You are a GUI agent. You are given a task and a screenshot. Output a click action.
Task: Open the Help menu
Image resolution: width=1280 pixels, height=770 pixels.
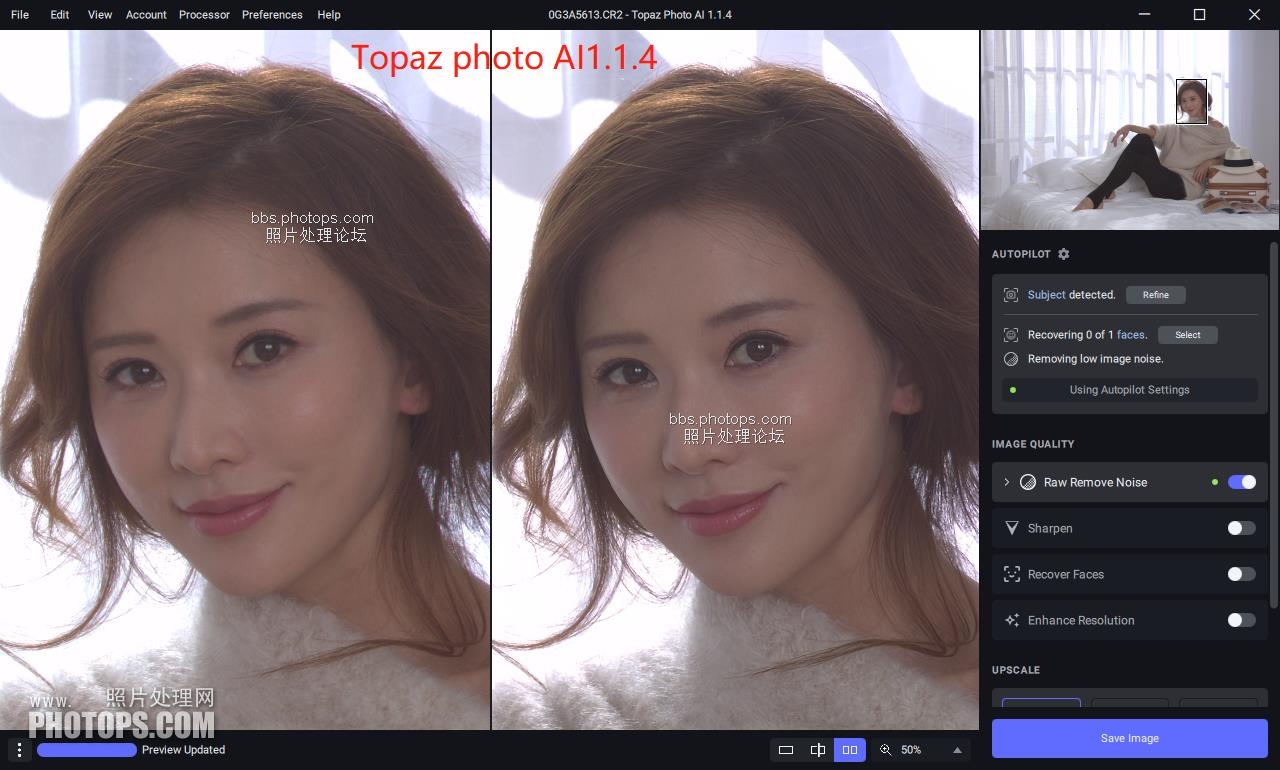329,15
